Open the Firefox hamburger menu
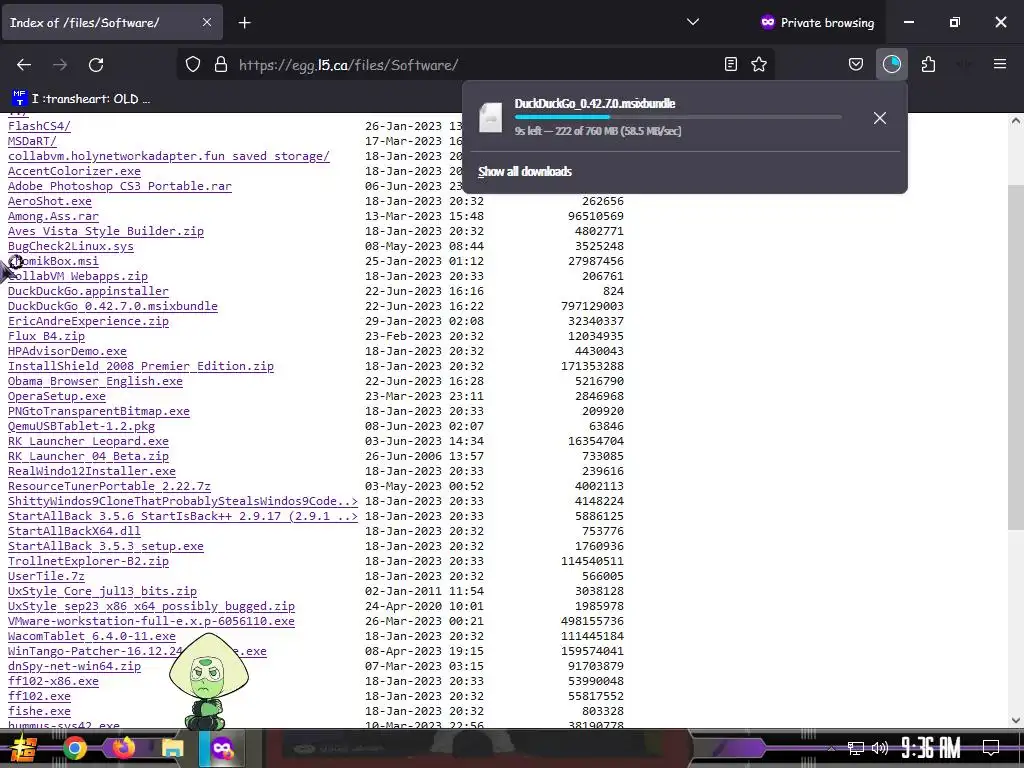The image size is (1024, 768). (1000, 64)
